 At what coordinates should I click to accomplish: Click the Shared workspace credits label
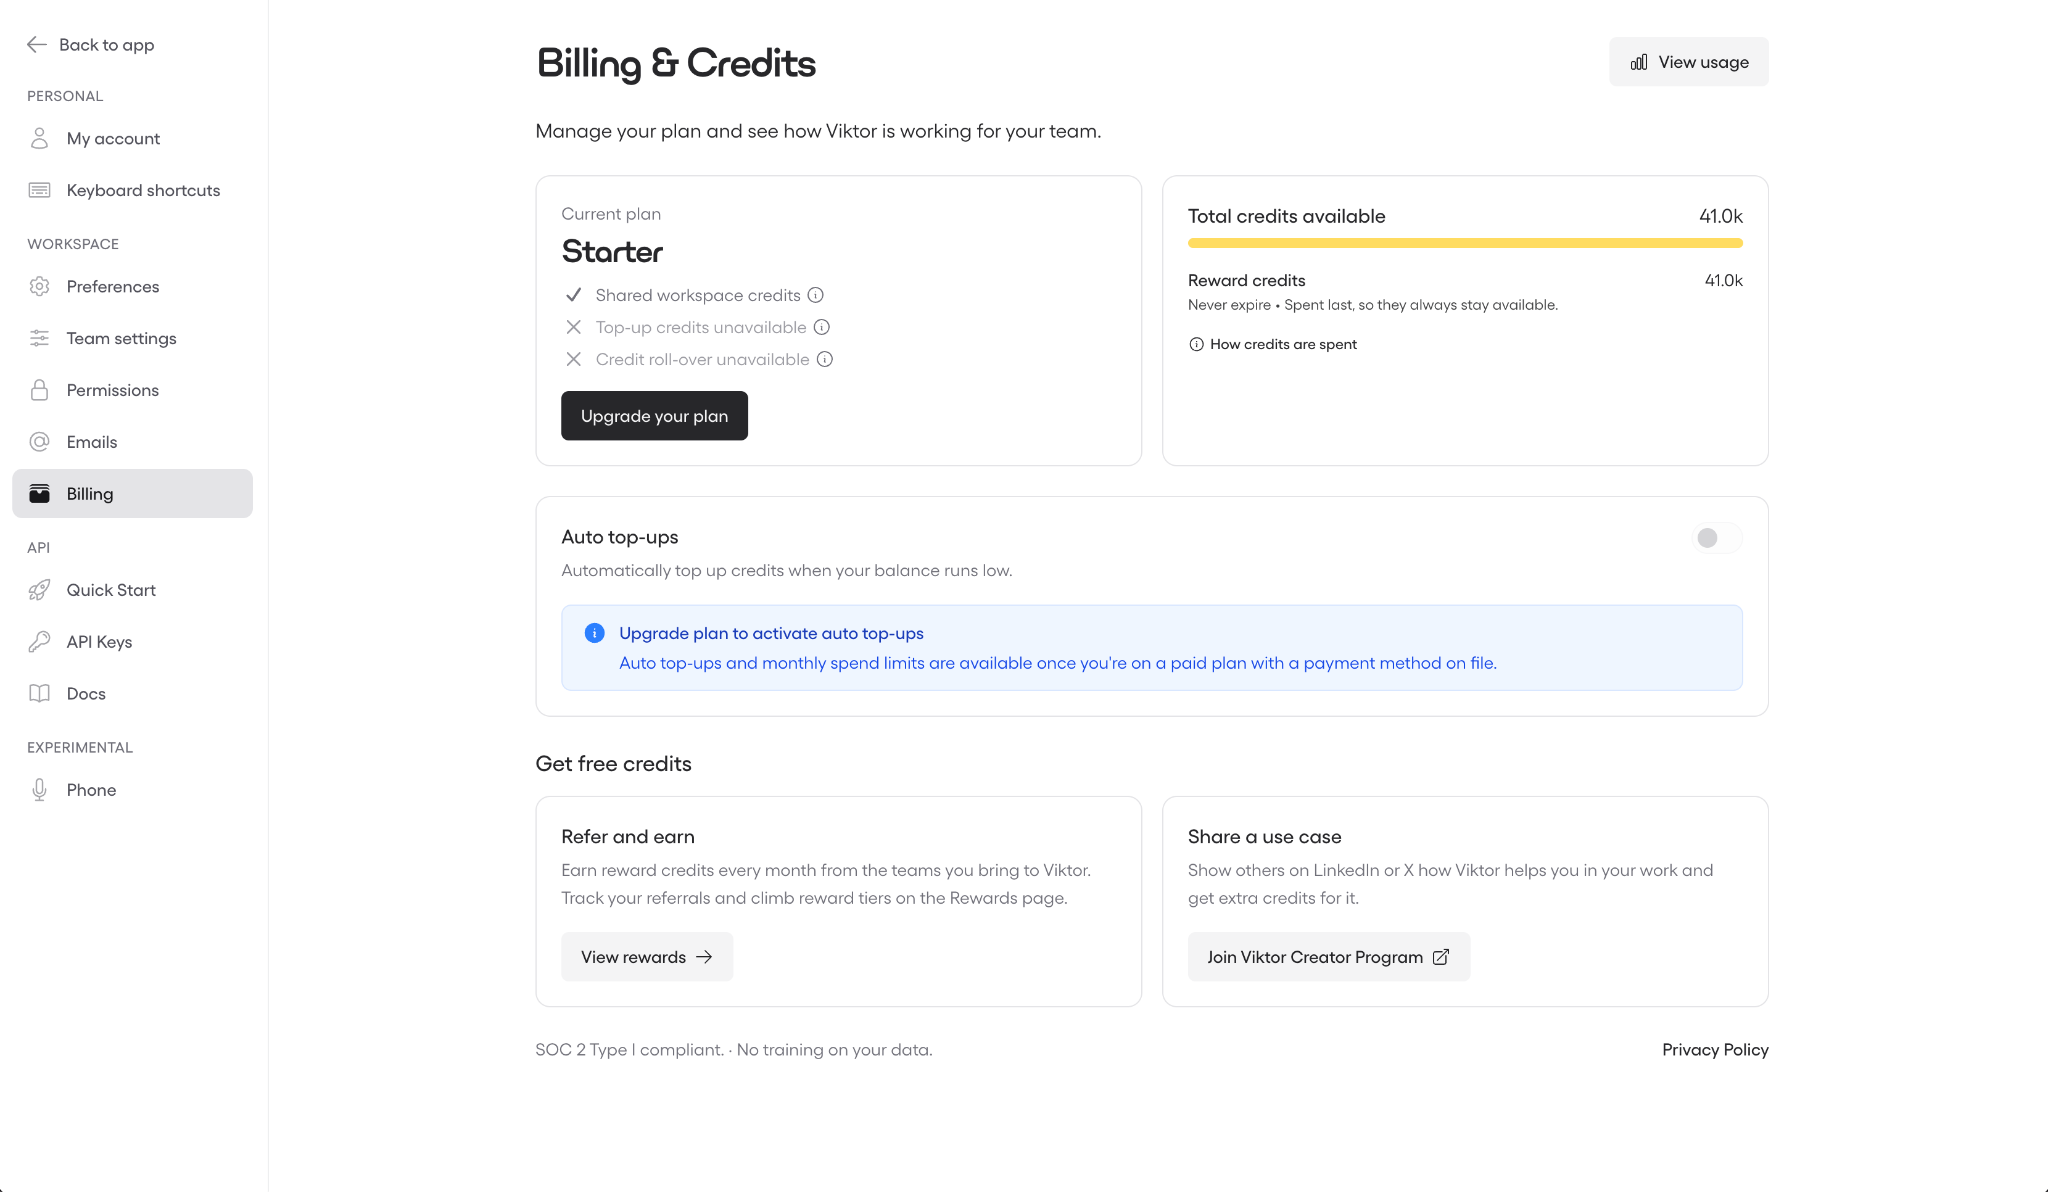pyautogui.click(x=698, y=295)
